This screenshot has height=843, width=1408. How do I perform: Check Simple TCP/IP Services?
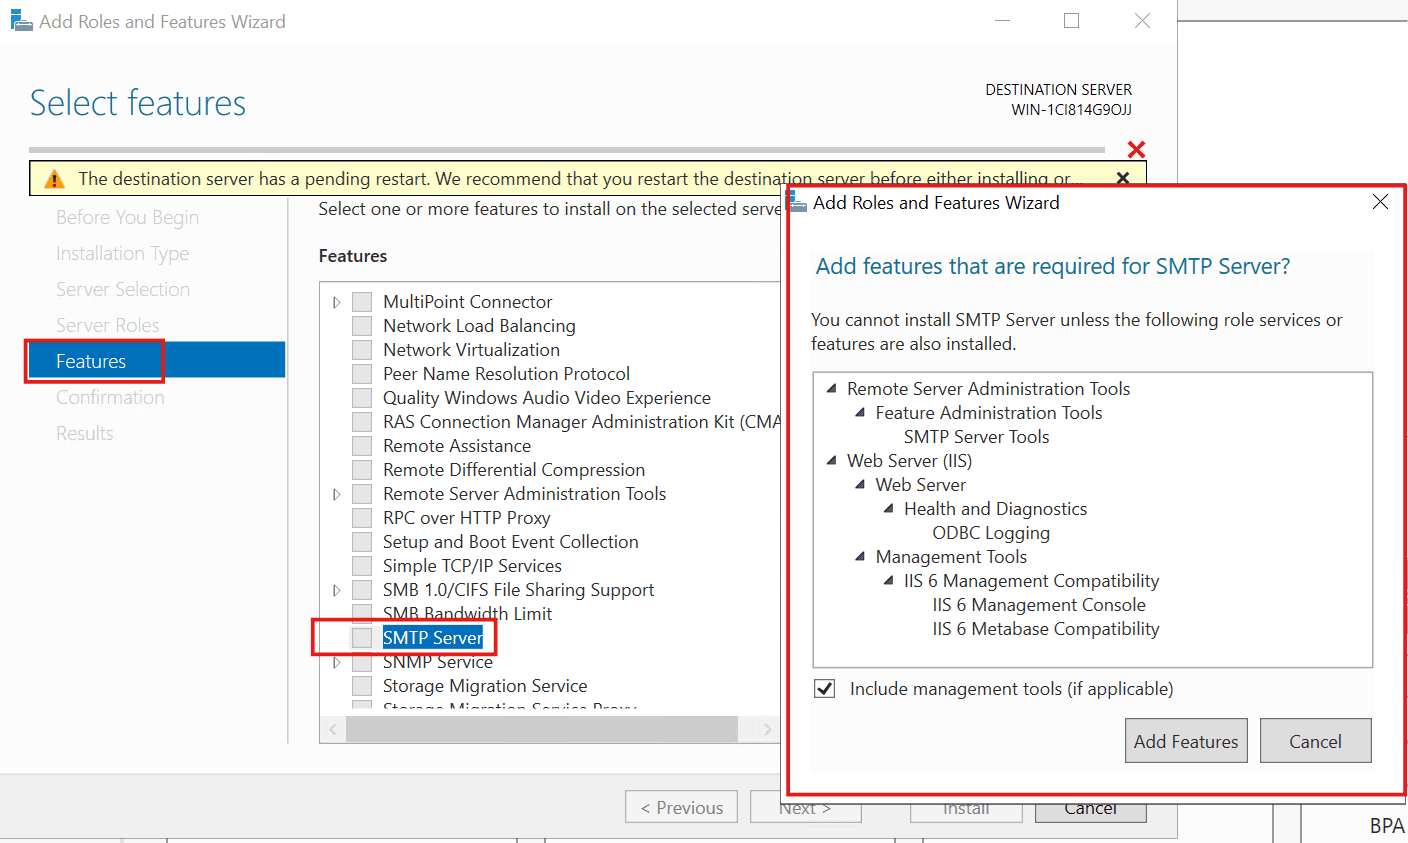(x=361, y=565)
